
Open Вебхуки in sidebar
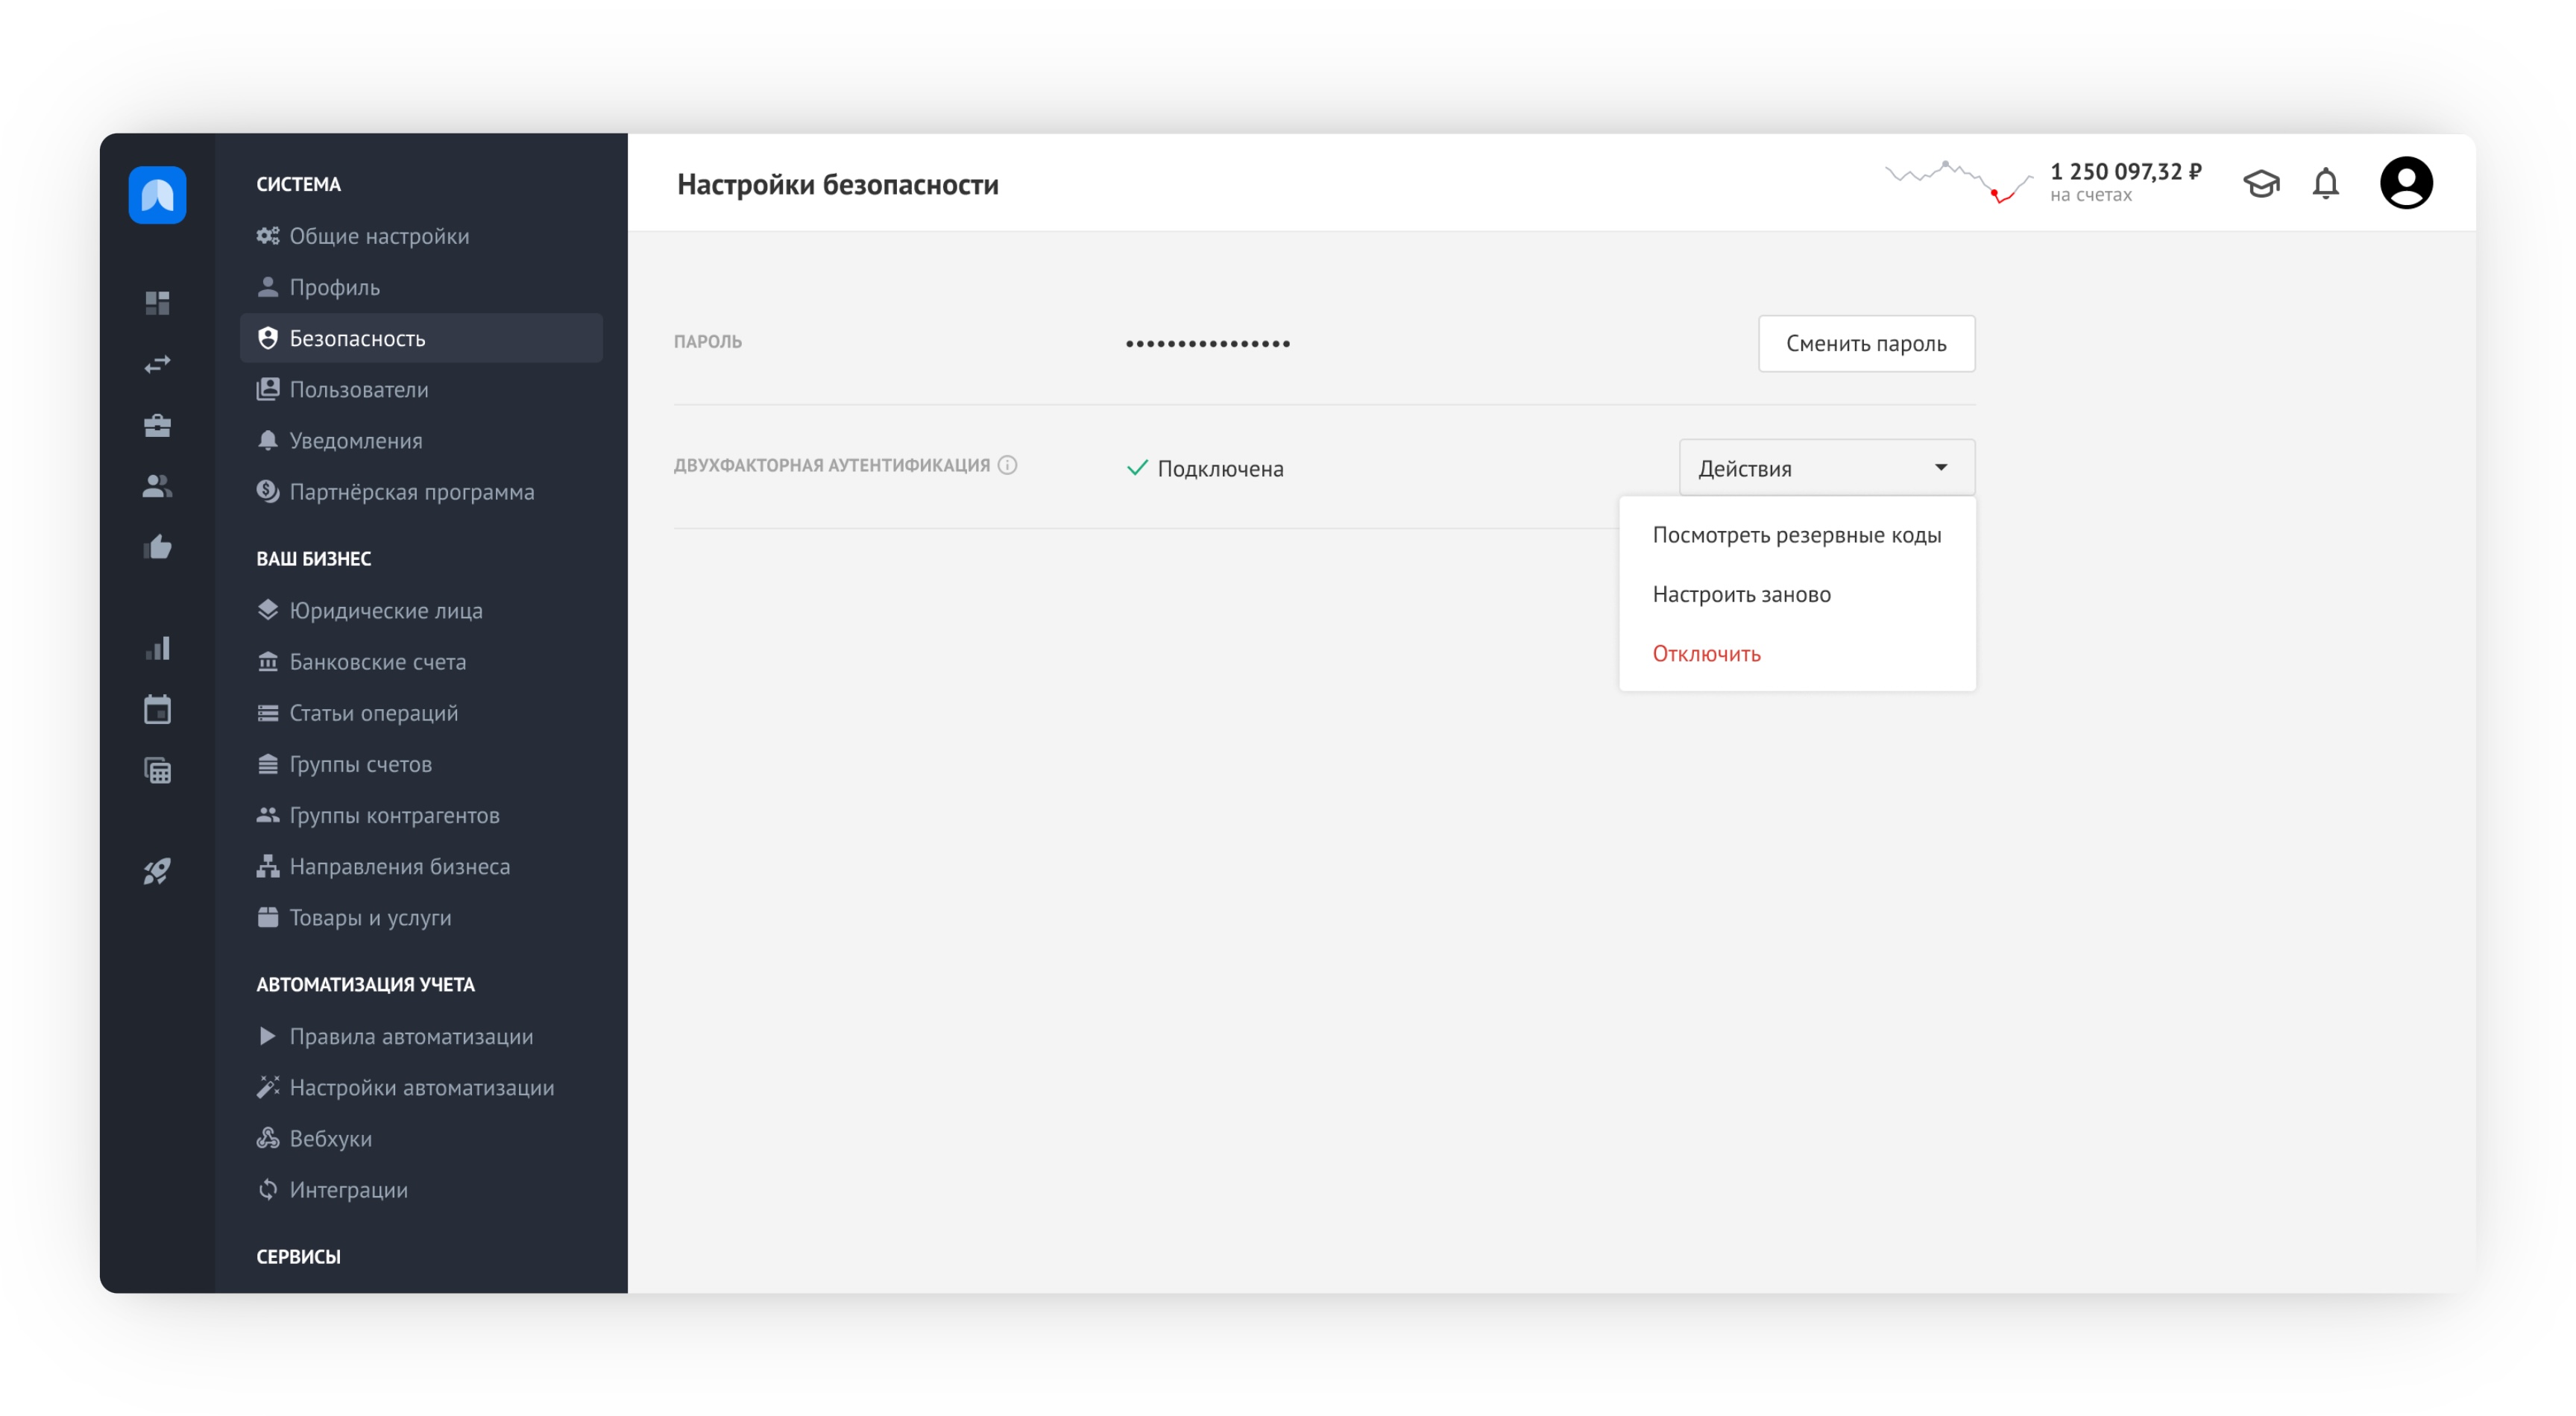tap(421, 1138)
